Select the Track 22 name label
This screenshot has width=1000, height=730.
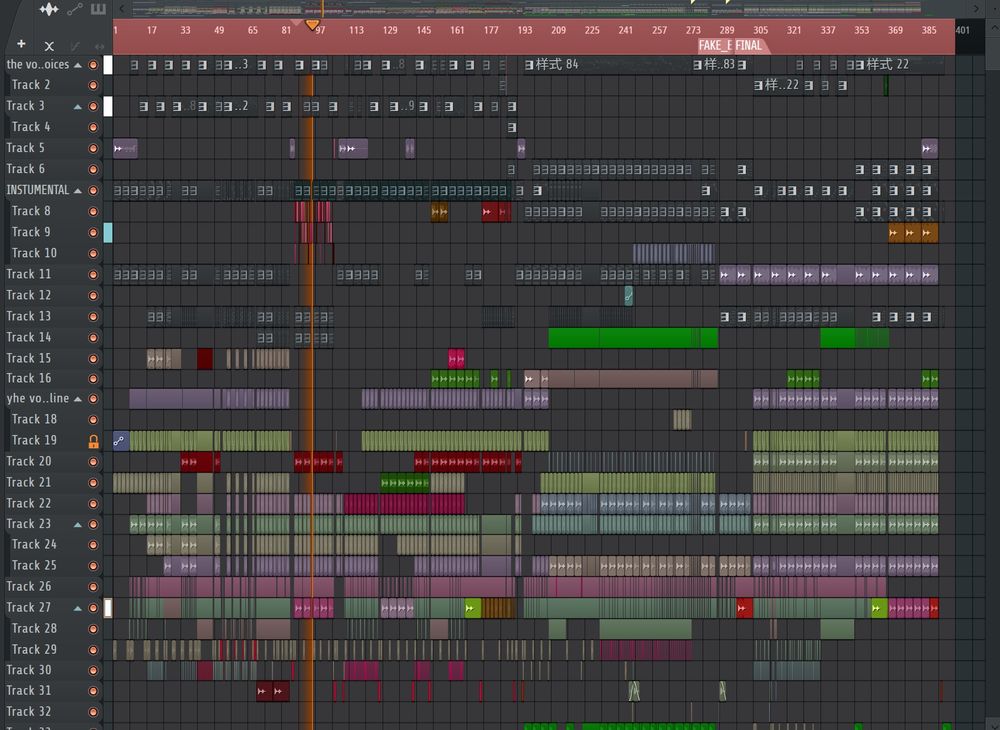(29, 504)
